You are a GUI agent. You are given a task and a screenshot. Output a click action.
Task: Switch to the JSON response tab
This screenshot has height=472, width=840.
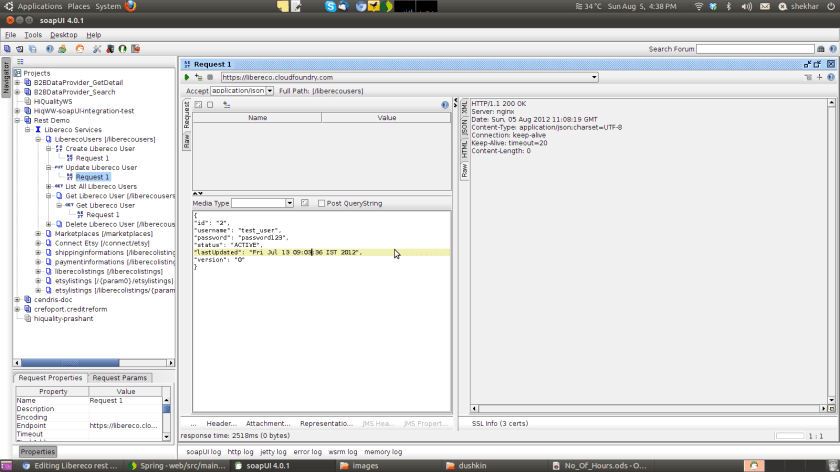coord(464,128)
